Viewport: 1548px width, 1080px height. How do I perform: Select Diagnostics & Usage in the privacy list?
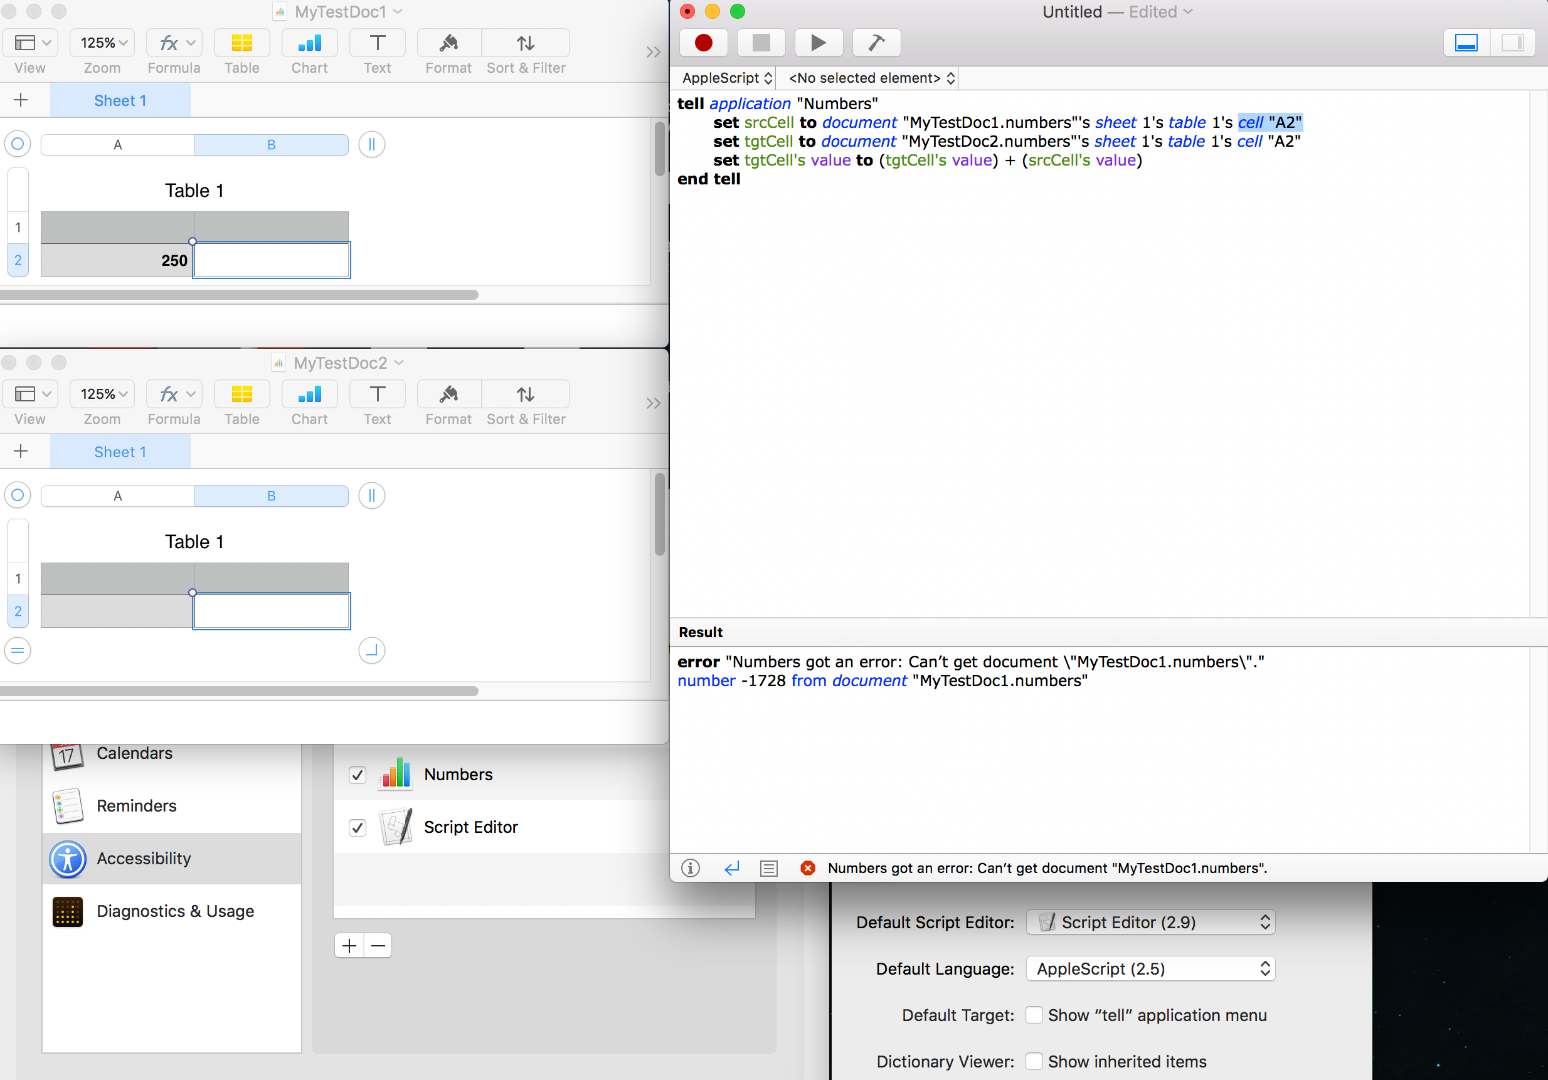click(x=172, y=911)
